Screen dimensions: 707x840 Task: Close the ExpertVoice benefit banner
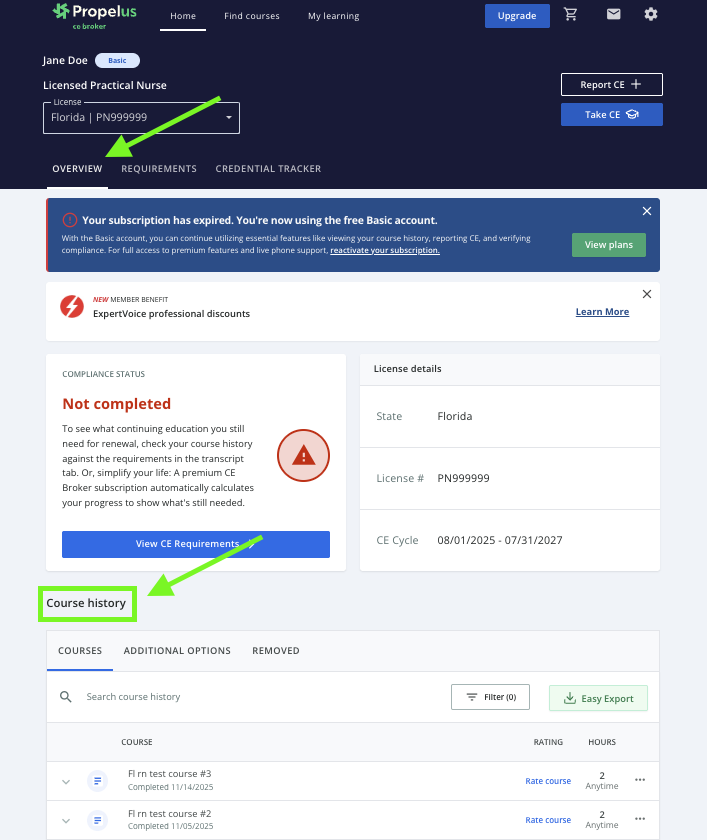[647, 294]
